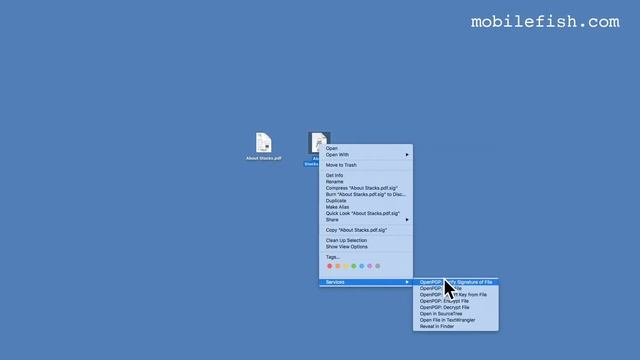This screenshot has width=640, height=360.
Task: Choose OpenPGP: Encrypt File
Action: (456, 301)
